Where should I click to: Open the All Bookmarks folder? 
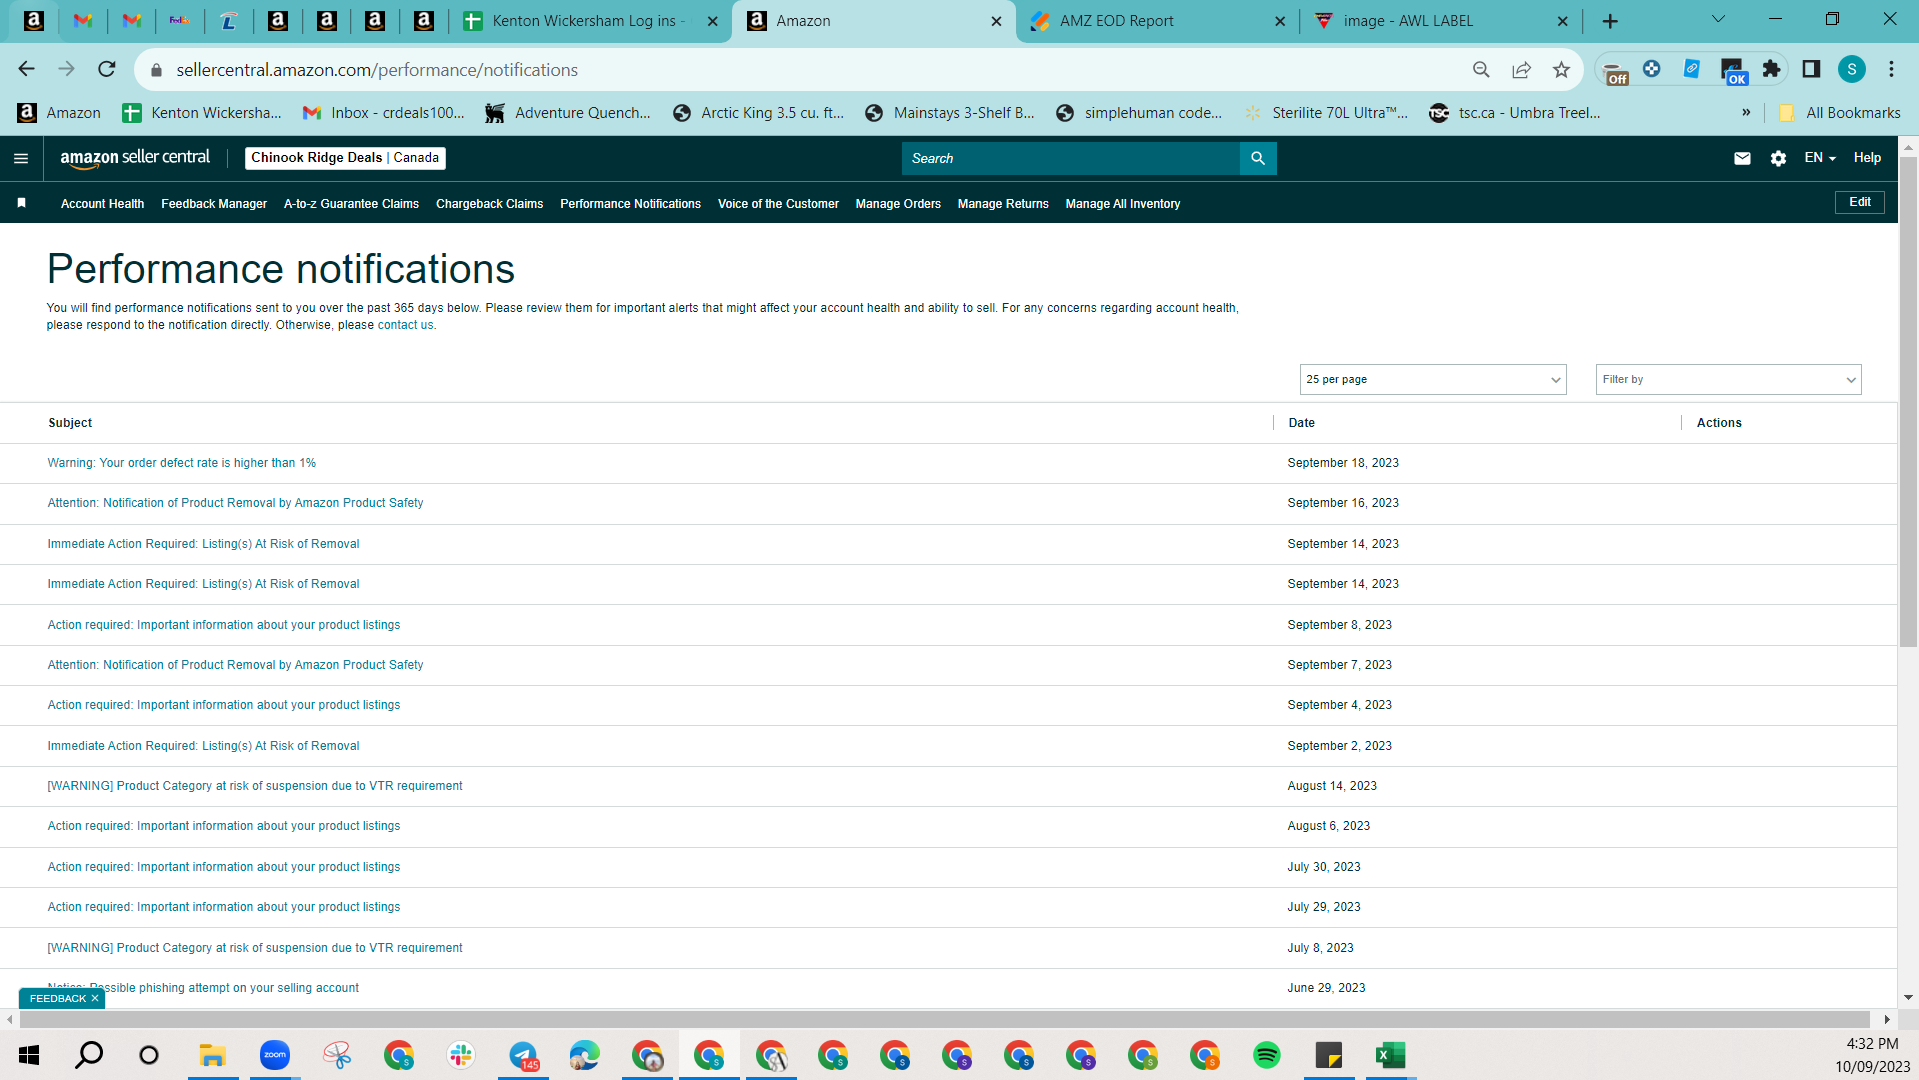pyautogui.click(x=1840, y=113)
